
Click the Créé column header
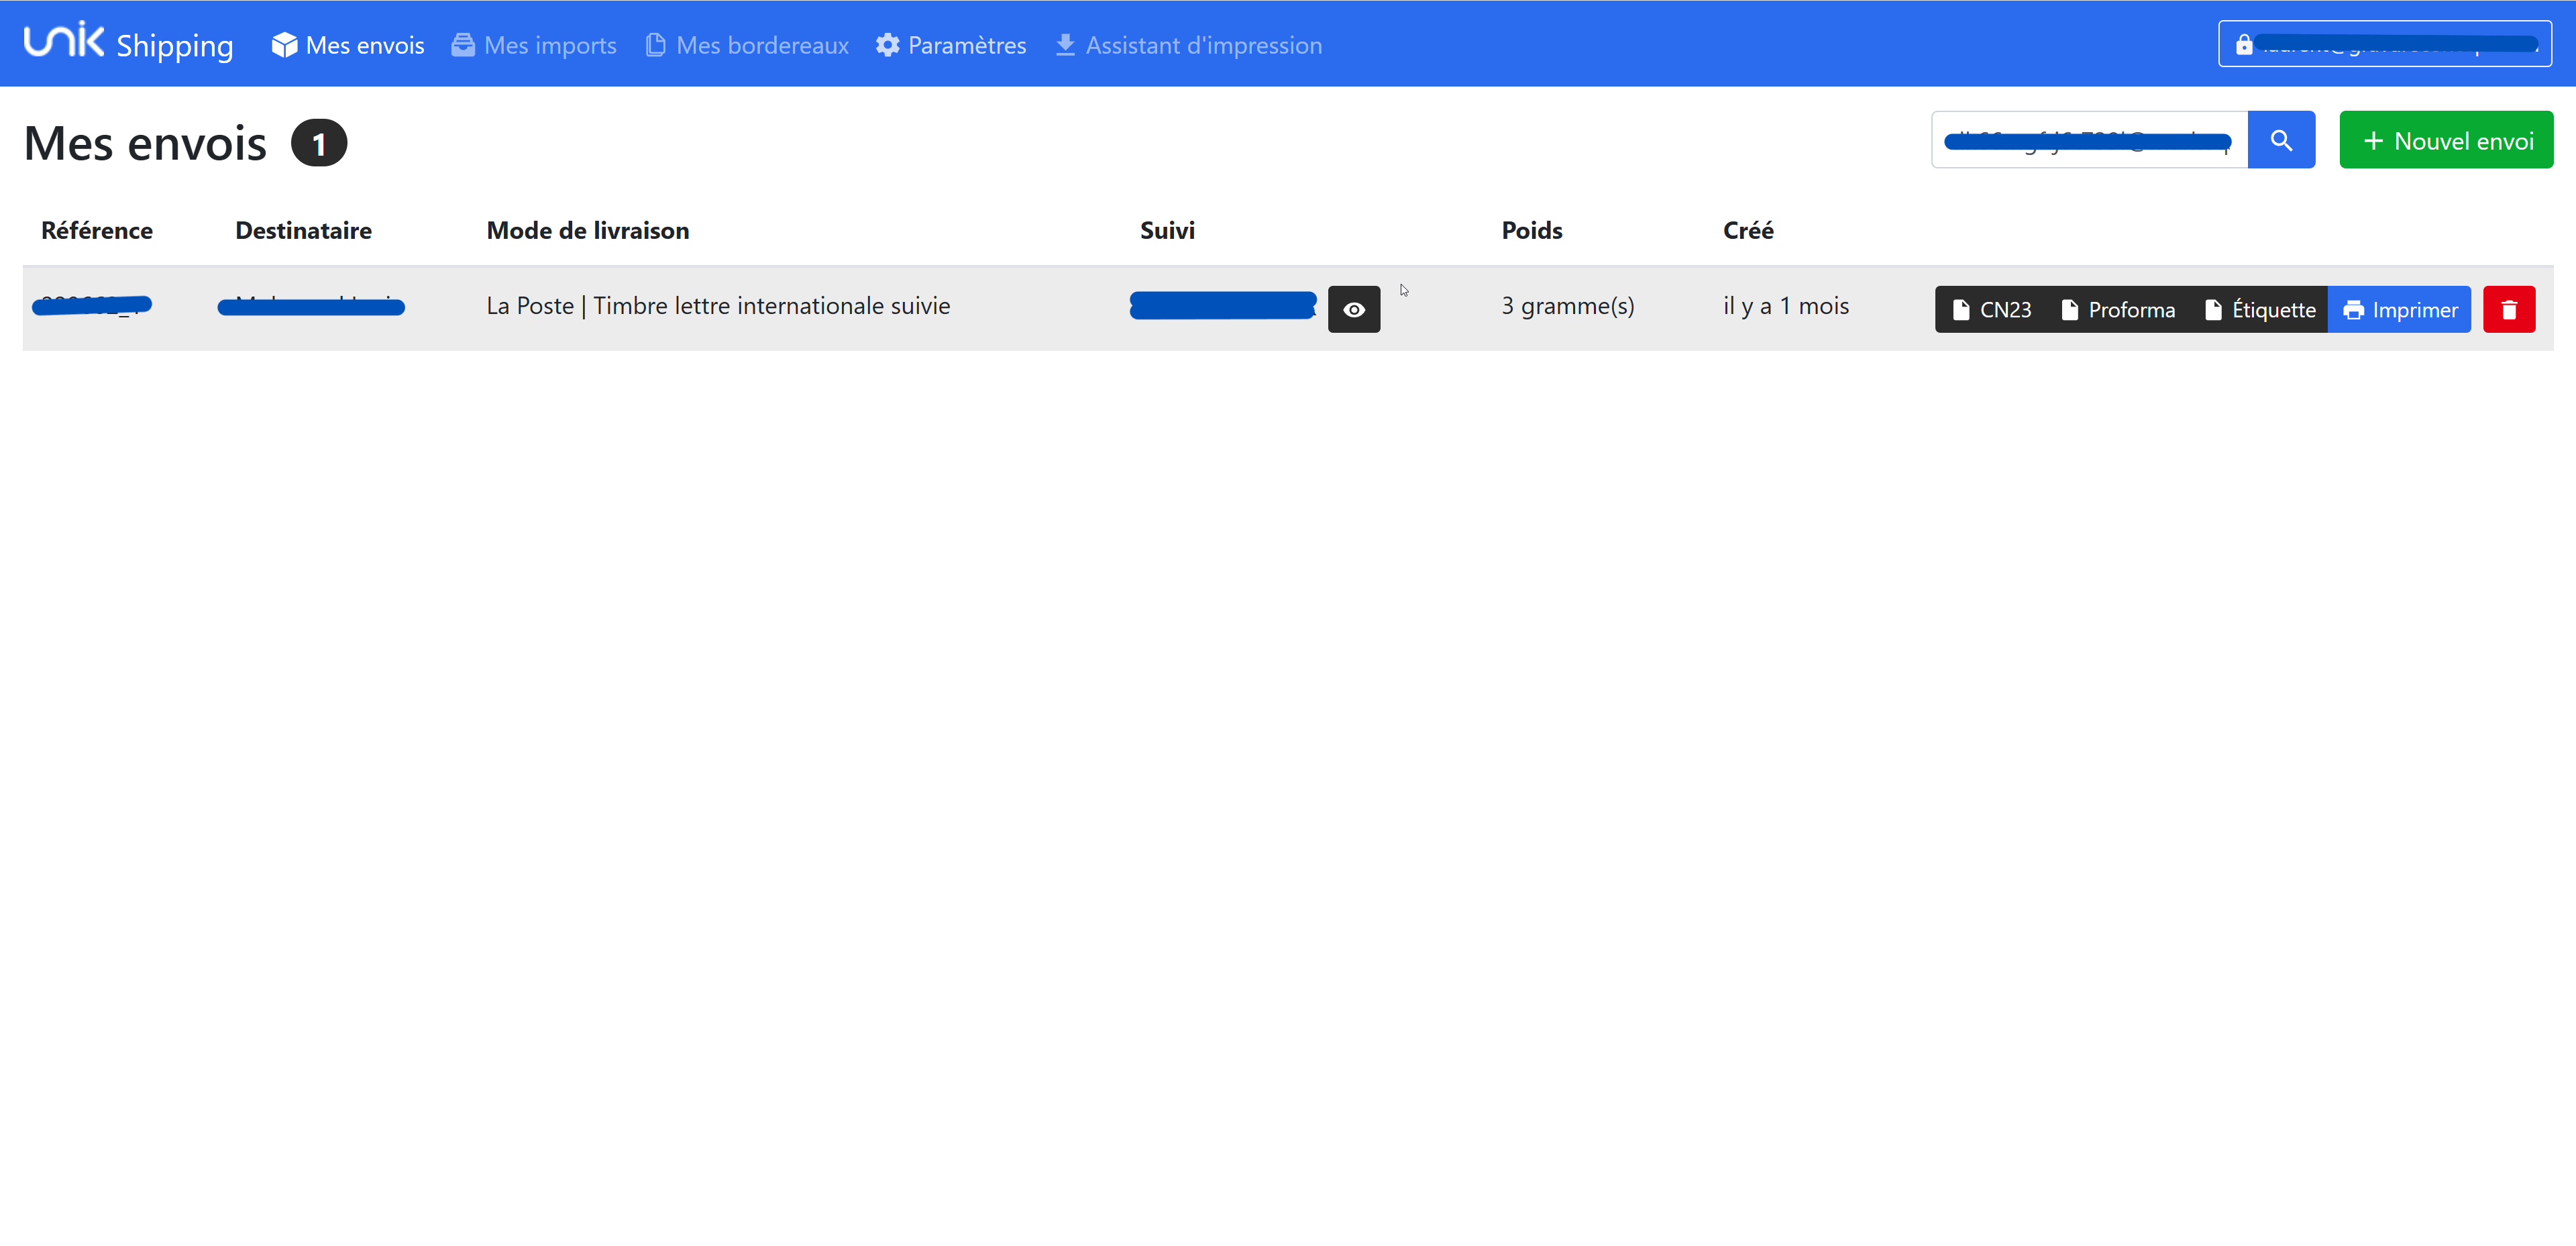1748,230
